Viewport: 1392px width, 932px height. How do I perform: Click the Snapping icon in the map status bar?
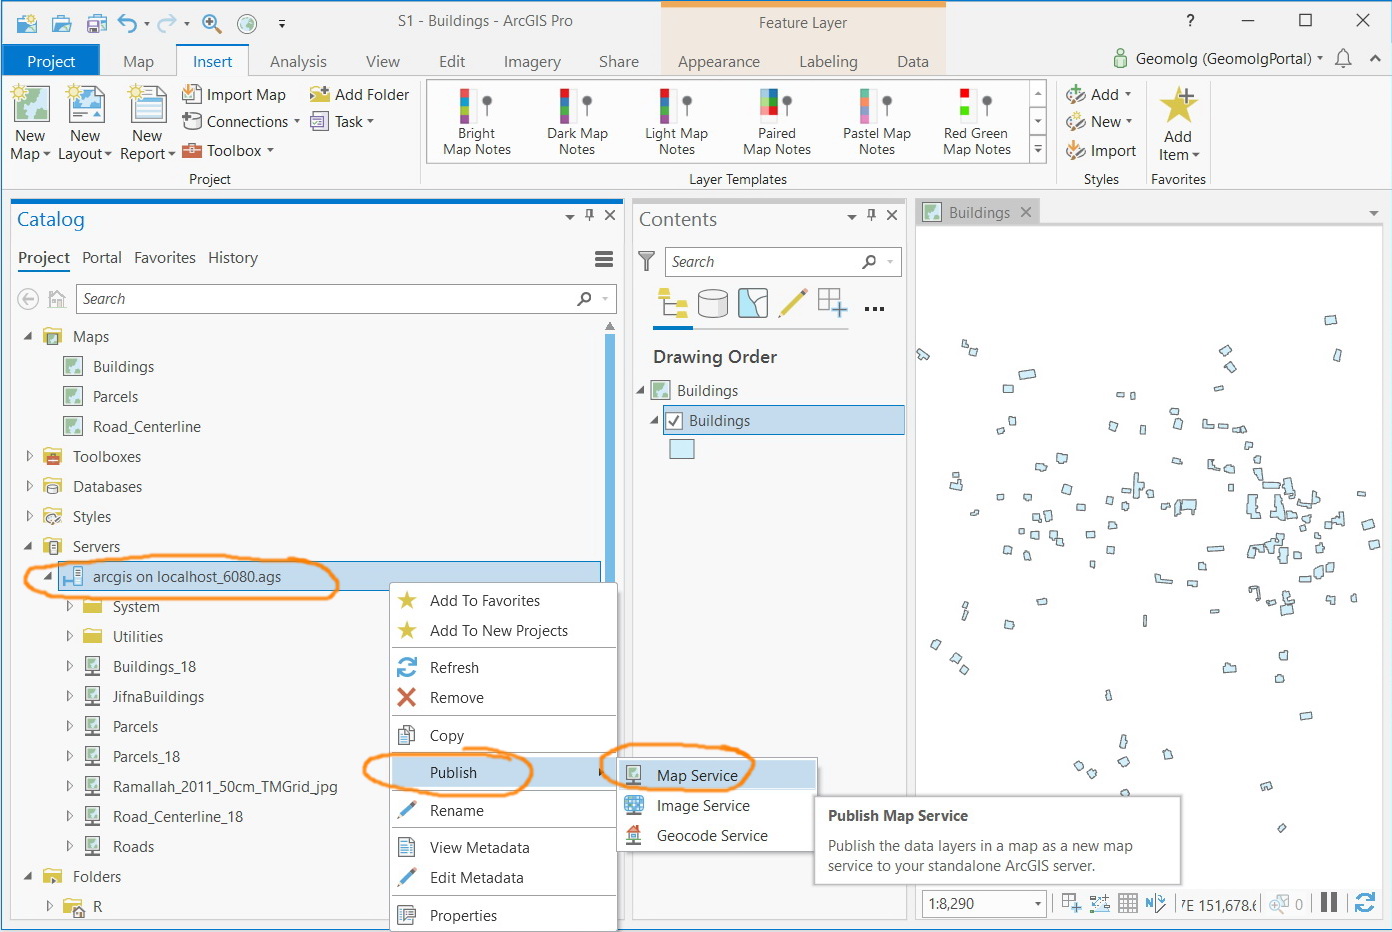click(1099, 903)
